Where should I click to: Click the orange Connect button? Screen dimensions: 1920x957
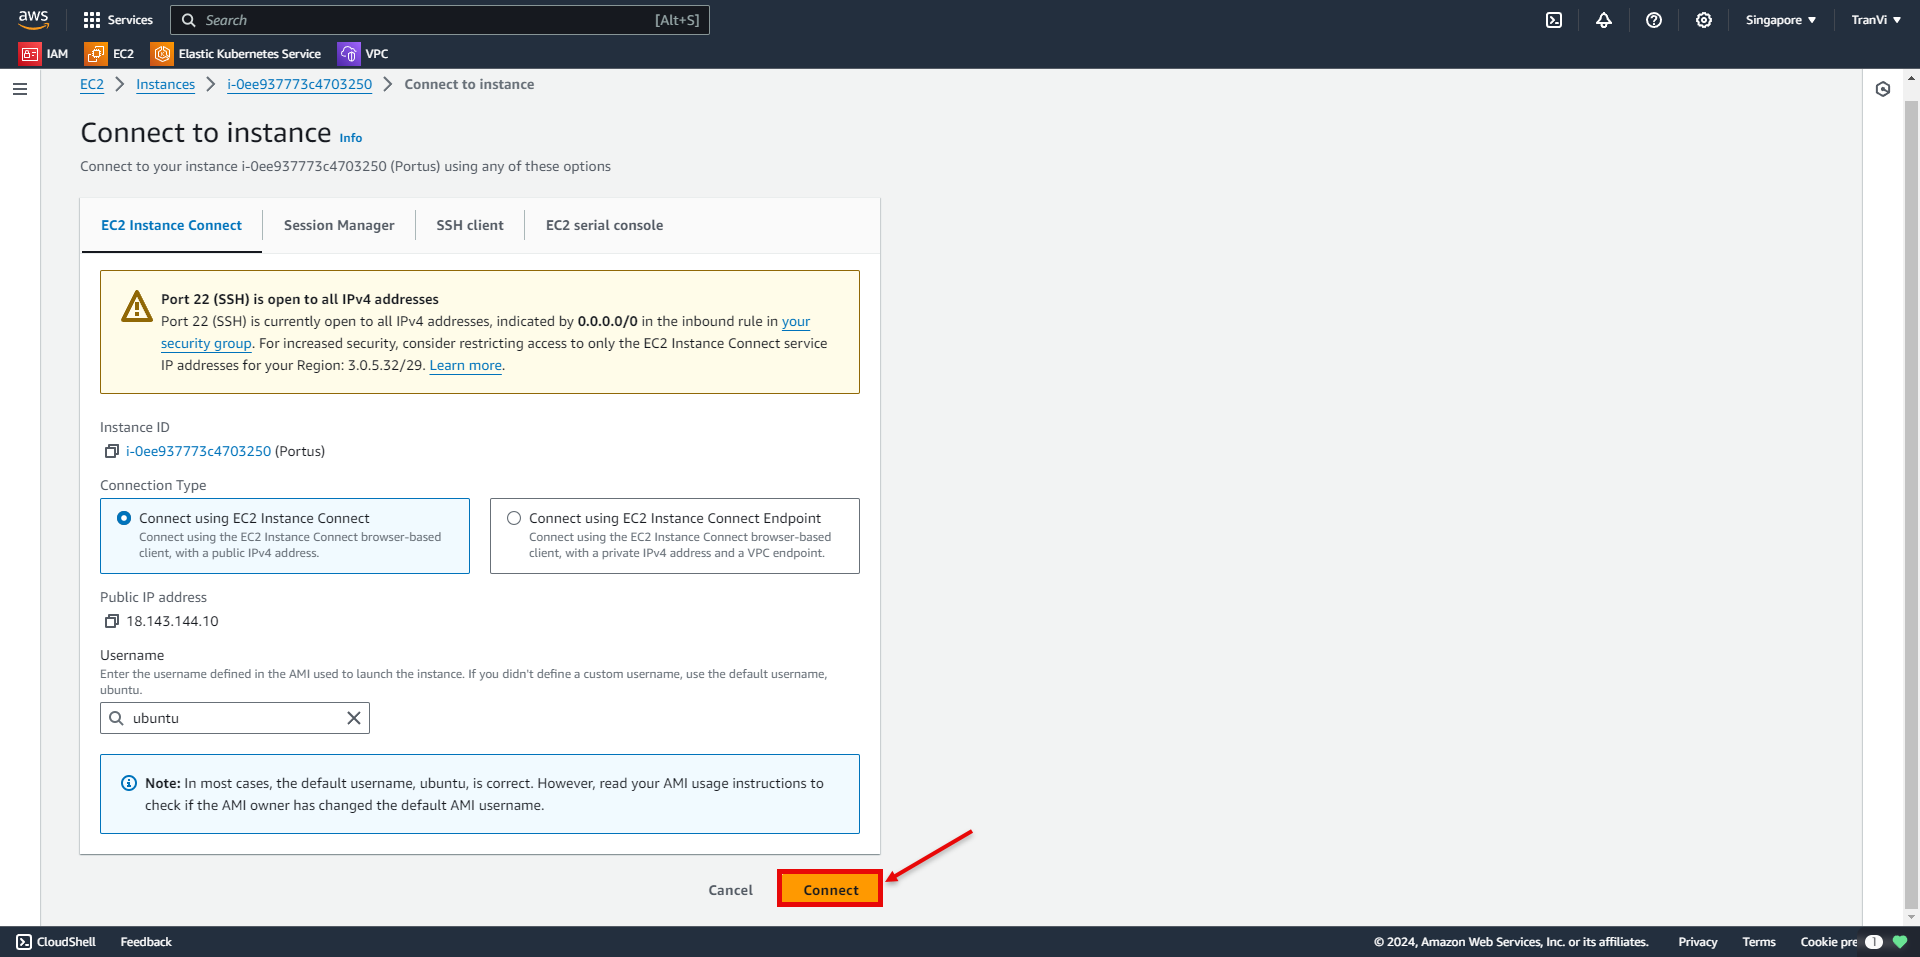(x=830, y=889)
